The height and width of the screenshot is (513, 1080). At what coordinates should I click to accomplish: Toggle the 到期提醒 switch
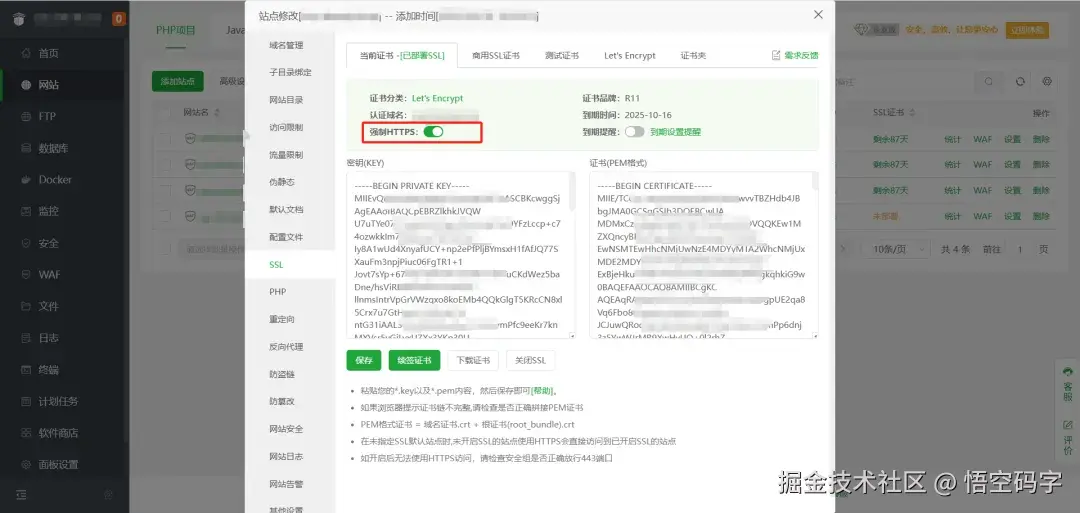pyautogui.click(x=634, y=132)
